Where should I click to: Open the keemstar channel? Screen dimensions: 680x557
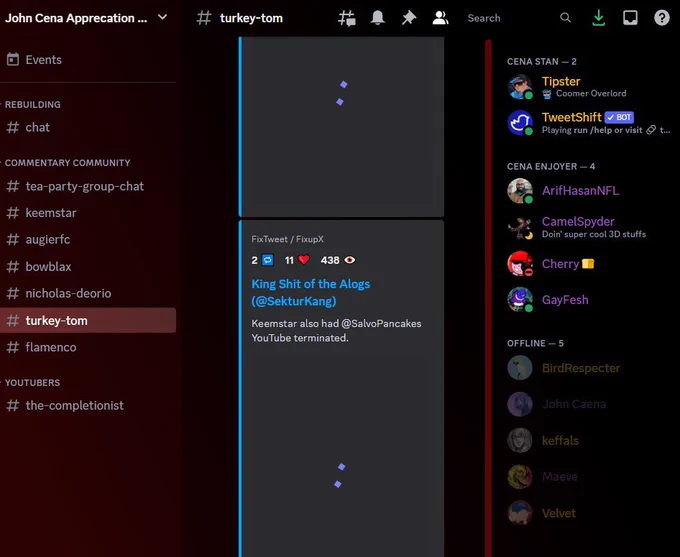[88, 213]
